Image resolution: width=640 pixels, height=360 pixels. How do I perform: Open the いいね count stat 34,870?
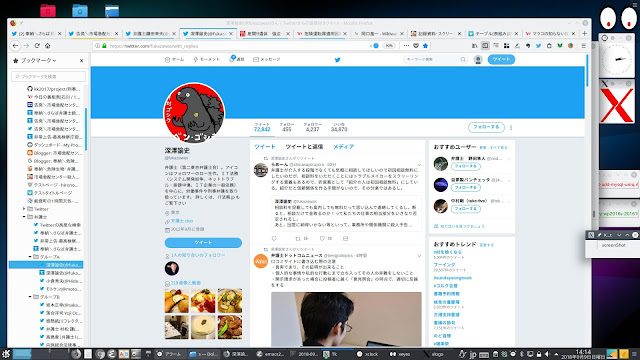(x=339, y=127)
